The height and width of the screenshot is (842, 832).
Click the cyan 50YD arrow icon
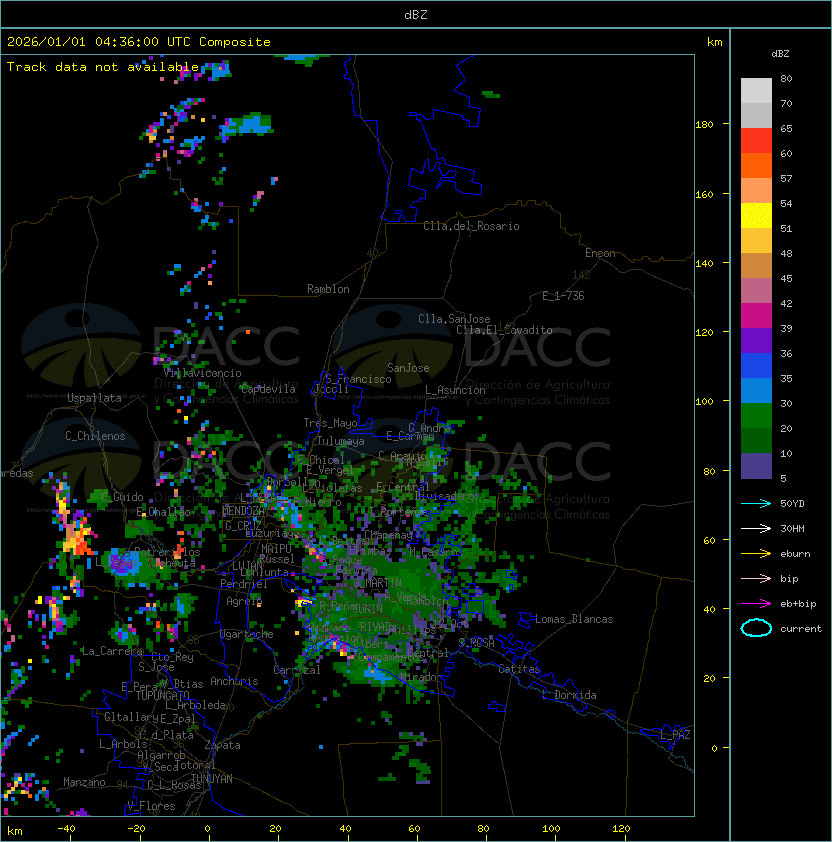pos(756,503)
